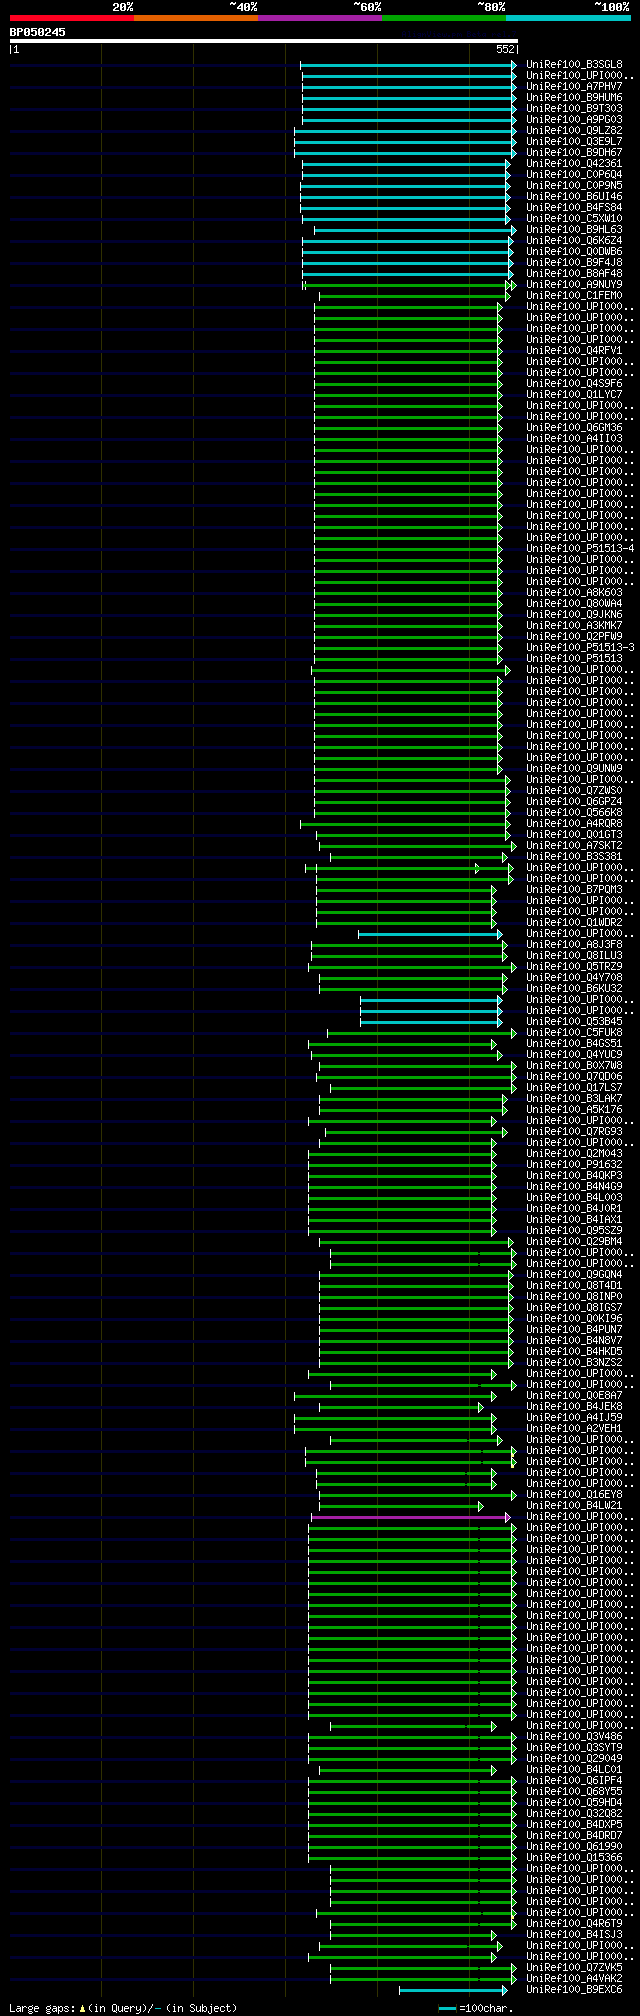
Task: Select the UniRef100_Q29BM4 label
Action: (574, 1242)
